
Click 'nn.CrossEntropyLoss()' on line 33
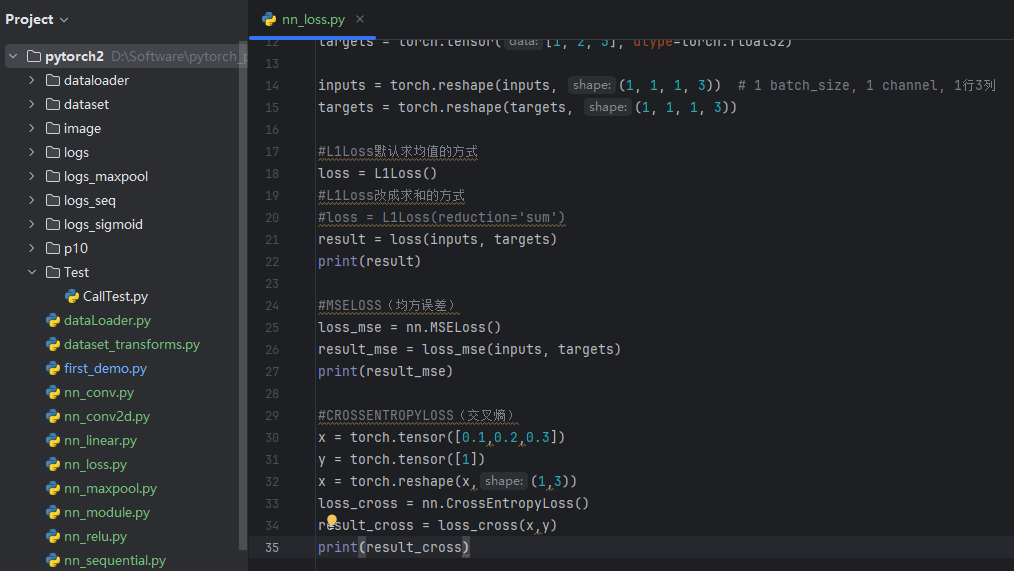click(505, 503)
